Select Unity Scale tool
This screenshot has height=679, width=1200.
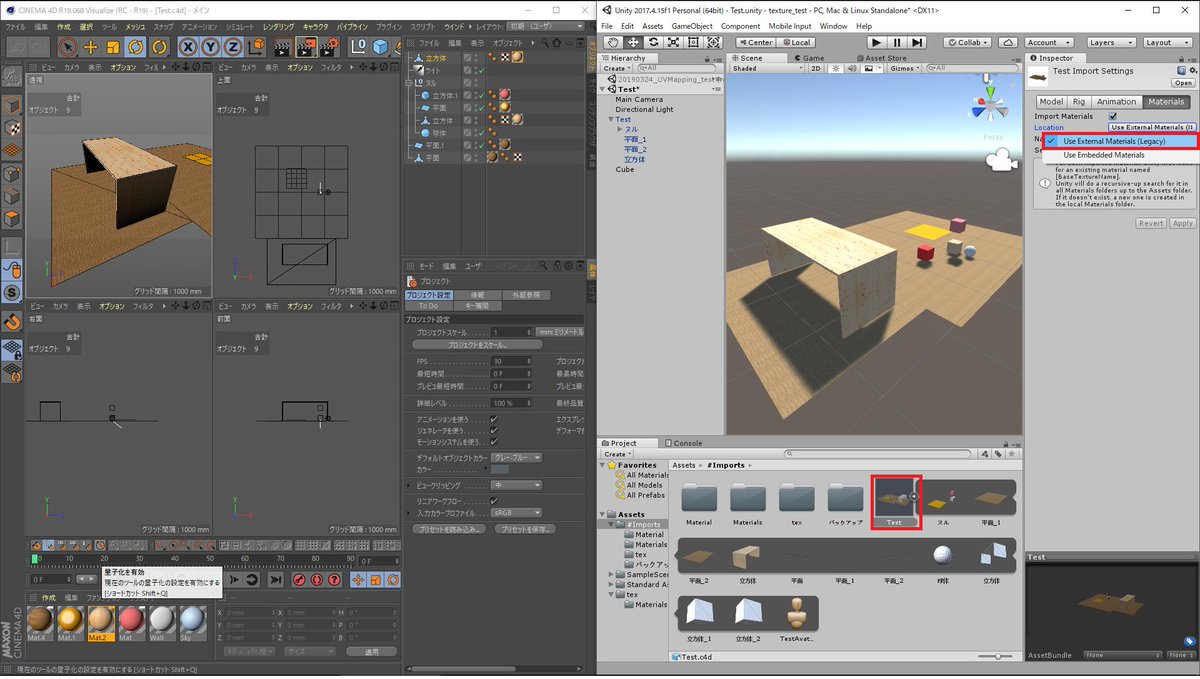(672, 42)
